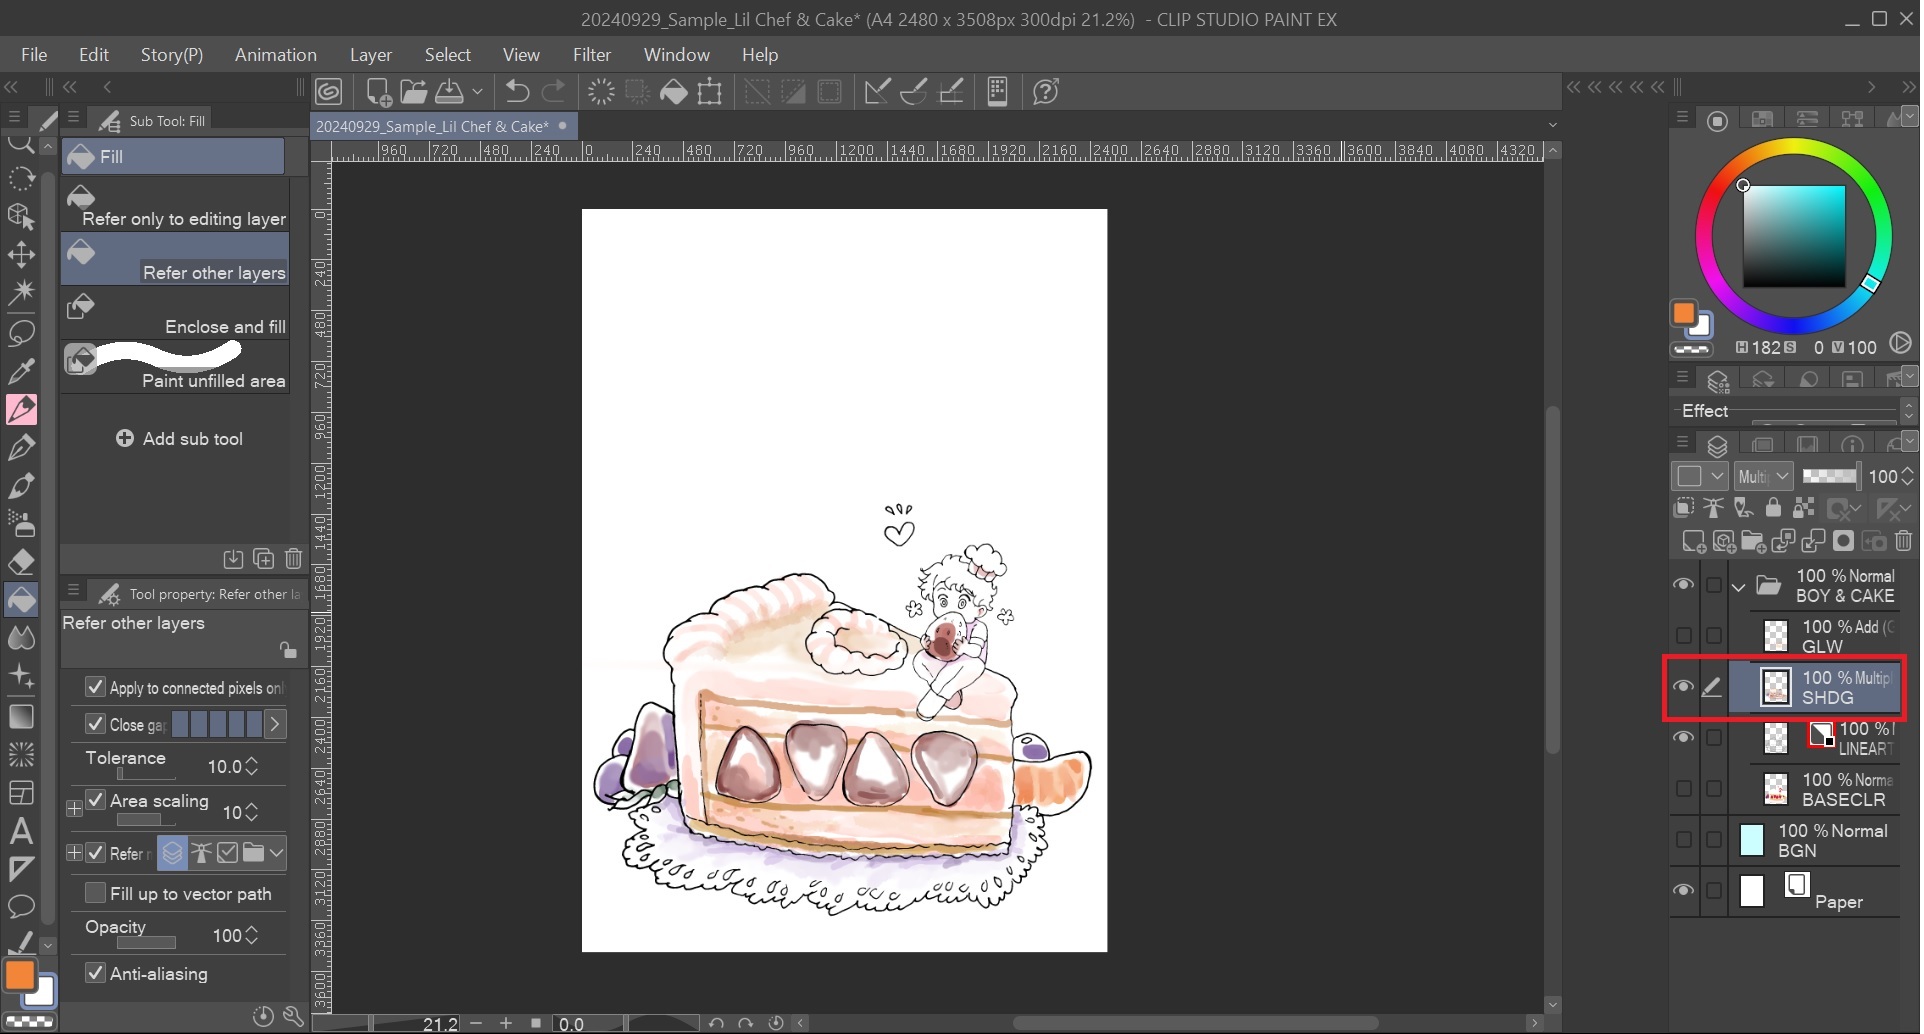Viewport: 1924px width, 1034px height.
Task: Click Add sub tool
Action: (180, 439)
